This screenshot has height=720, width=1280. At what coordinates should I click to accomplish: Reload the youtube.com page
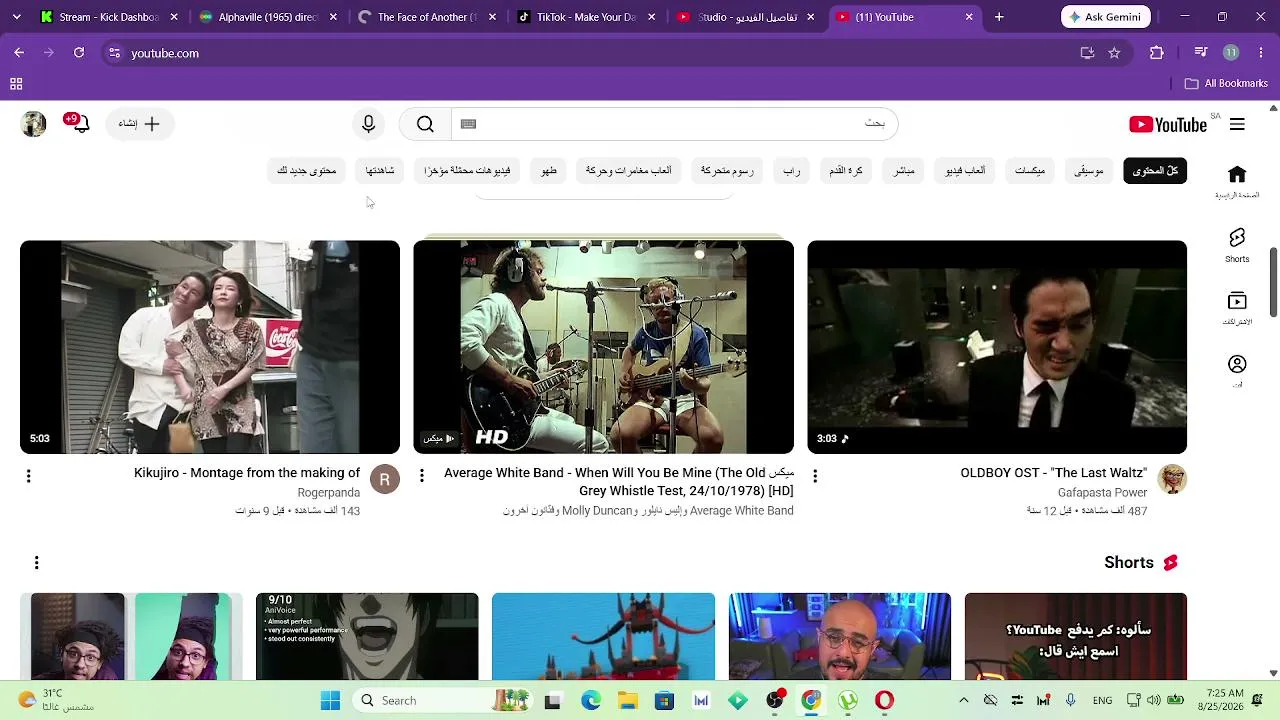tap(79, 53)
